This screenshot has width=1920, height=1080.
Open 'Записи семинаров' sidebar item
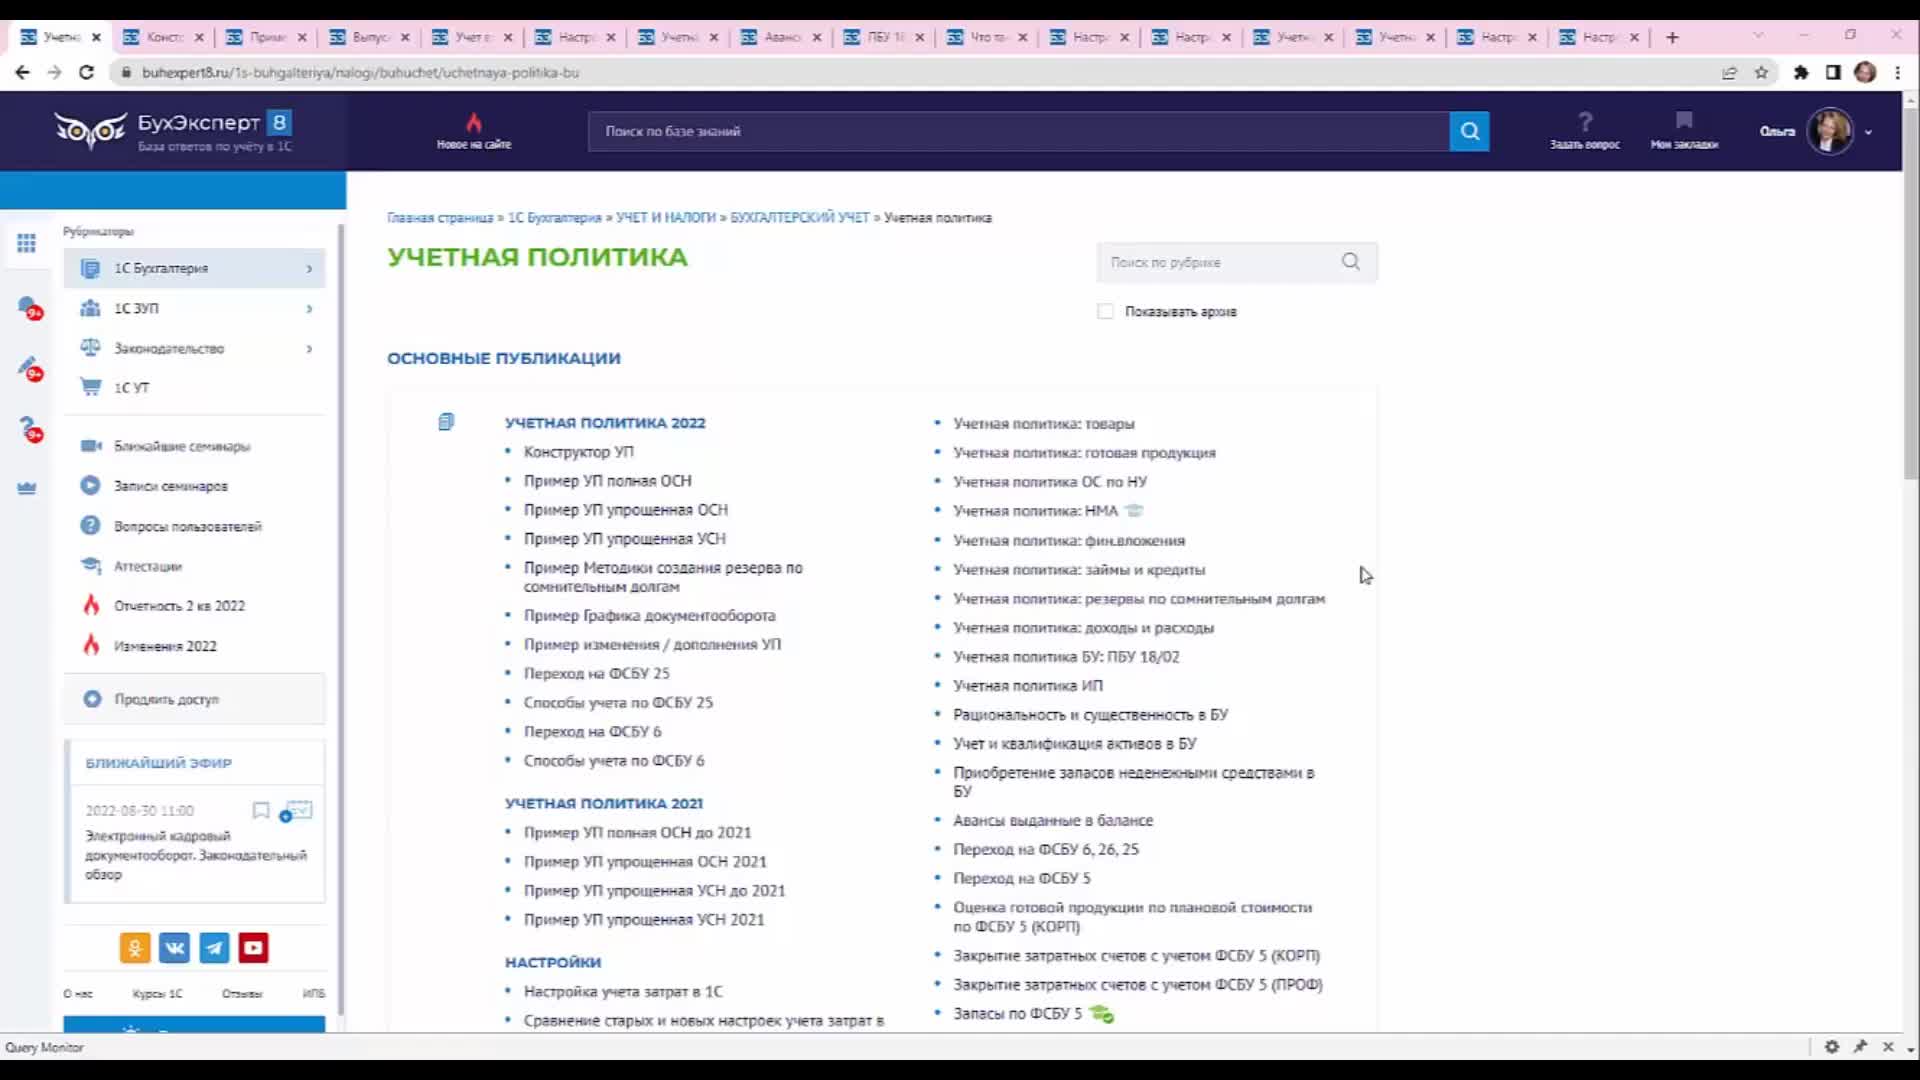point(170,486)
